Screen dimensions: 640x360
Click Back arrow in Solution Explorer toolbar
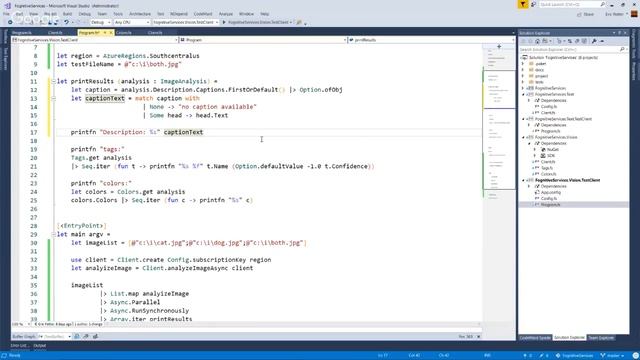[x=523, y=41]
